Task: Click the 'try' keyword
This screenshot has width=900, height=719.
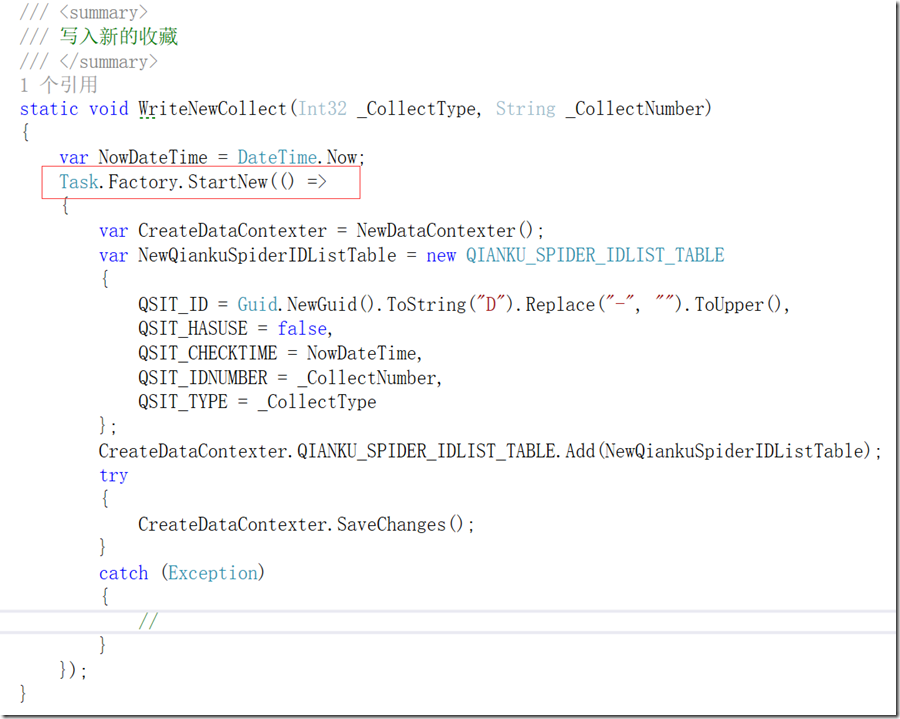Action: point(113,476)
